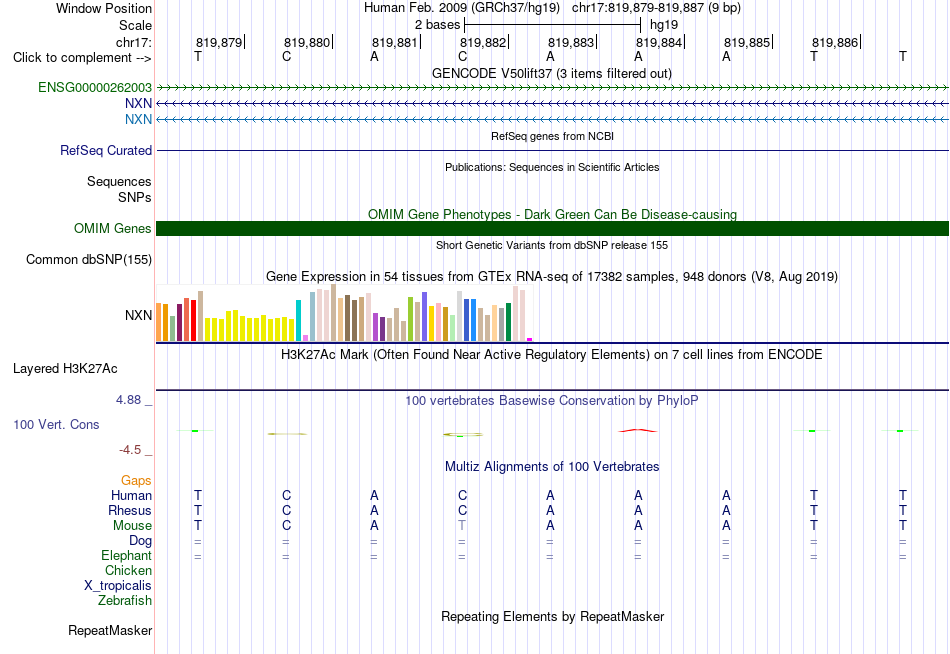Viewport: 950px width, 654px height.
Task: Select the Zebrafish alignment row label
Action: tap(125, 601)
